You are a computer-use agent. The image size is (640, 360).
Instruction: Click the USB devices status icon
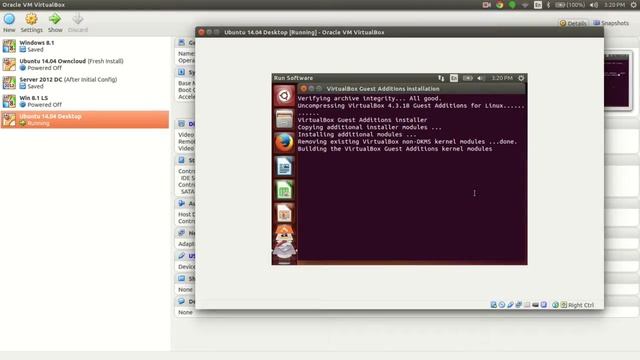(x=510, y=305)
